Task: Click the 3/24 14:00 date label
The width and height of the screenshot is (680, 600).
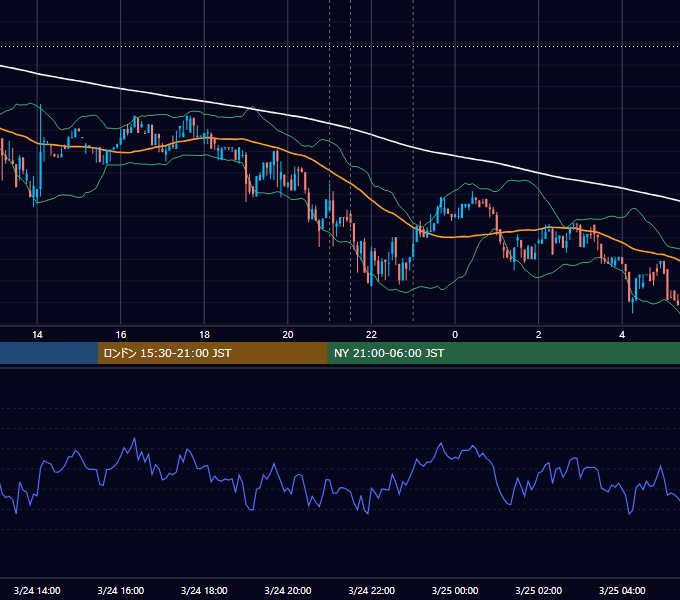Action: [37, 590]
